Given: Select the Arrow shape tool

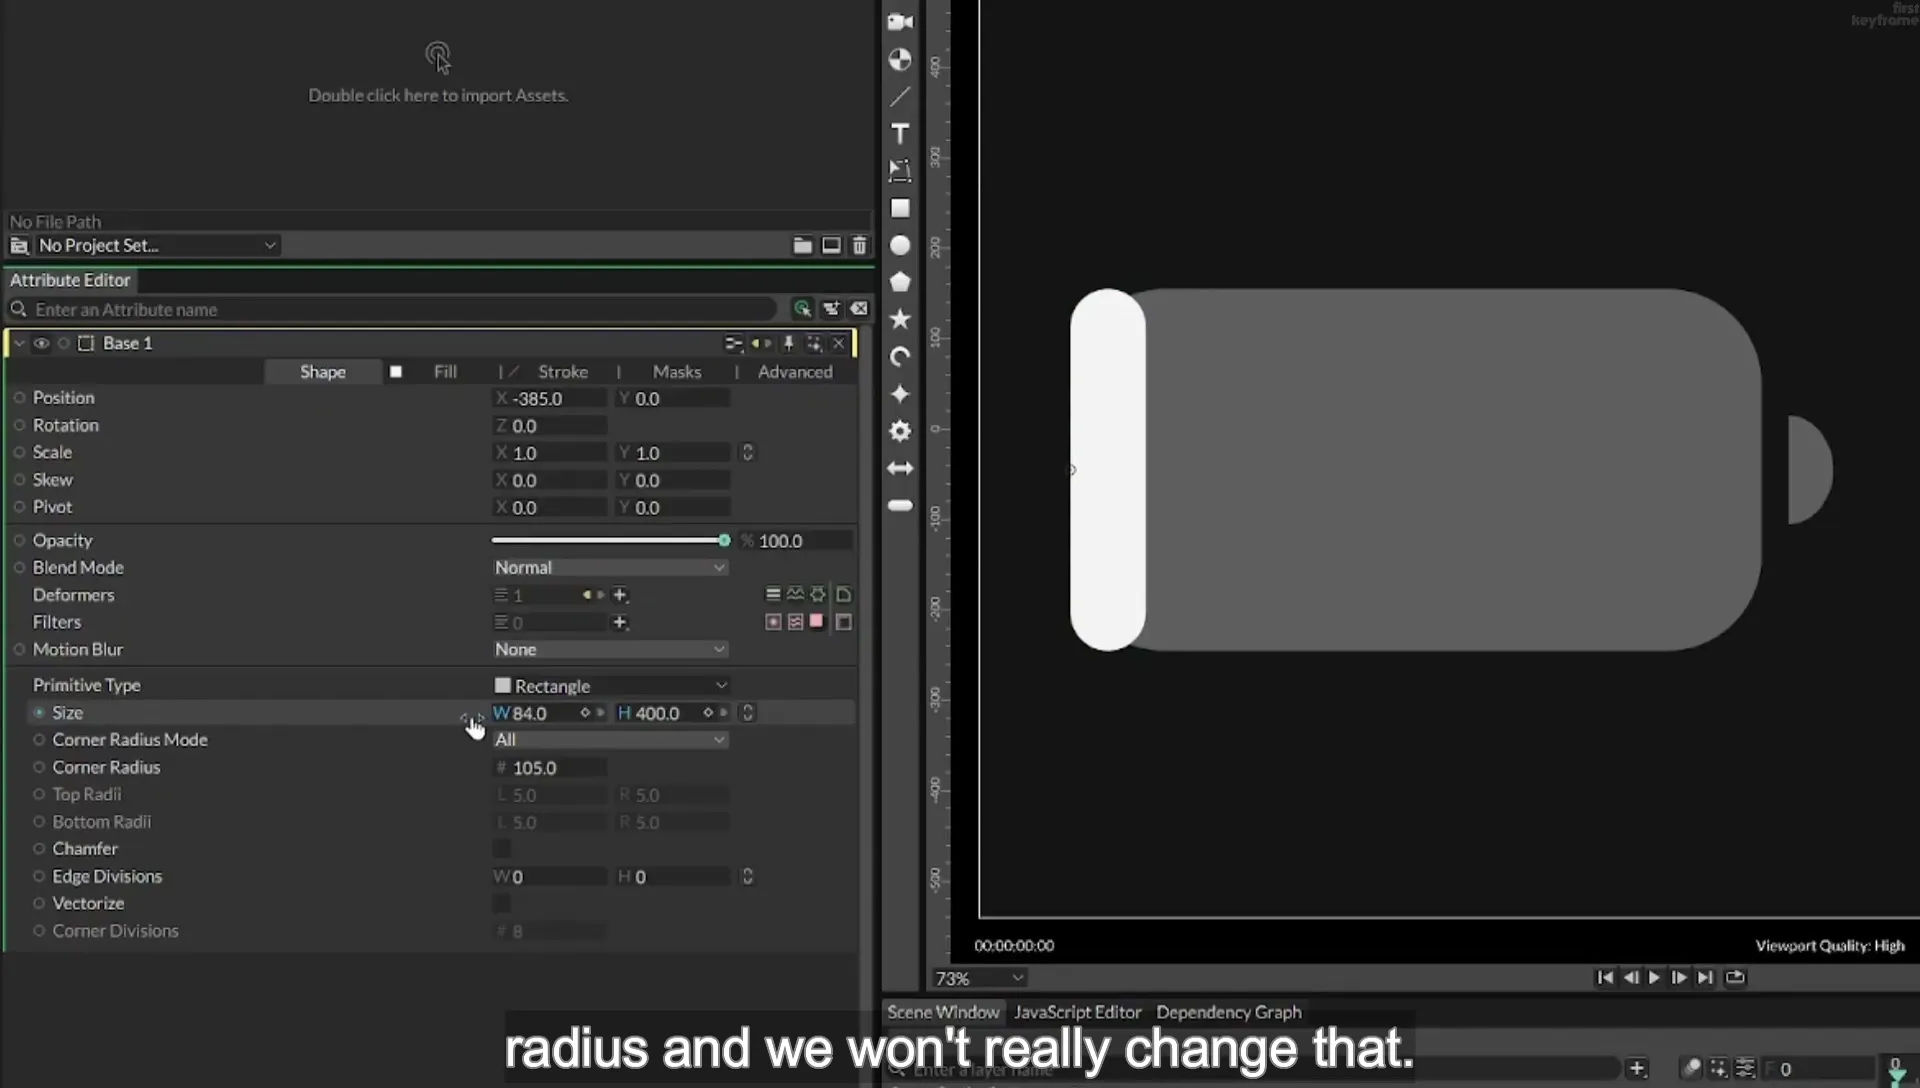Looking at the screenshot, I should 900,468.
